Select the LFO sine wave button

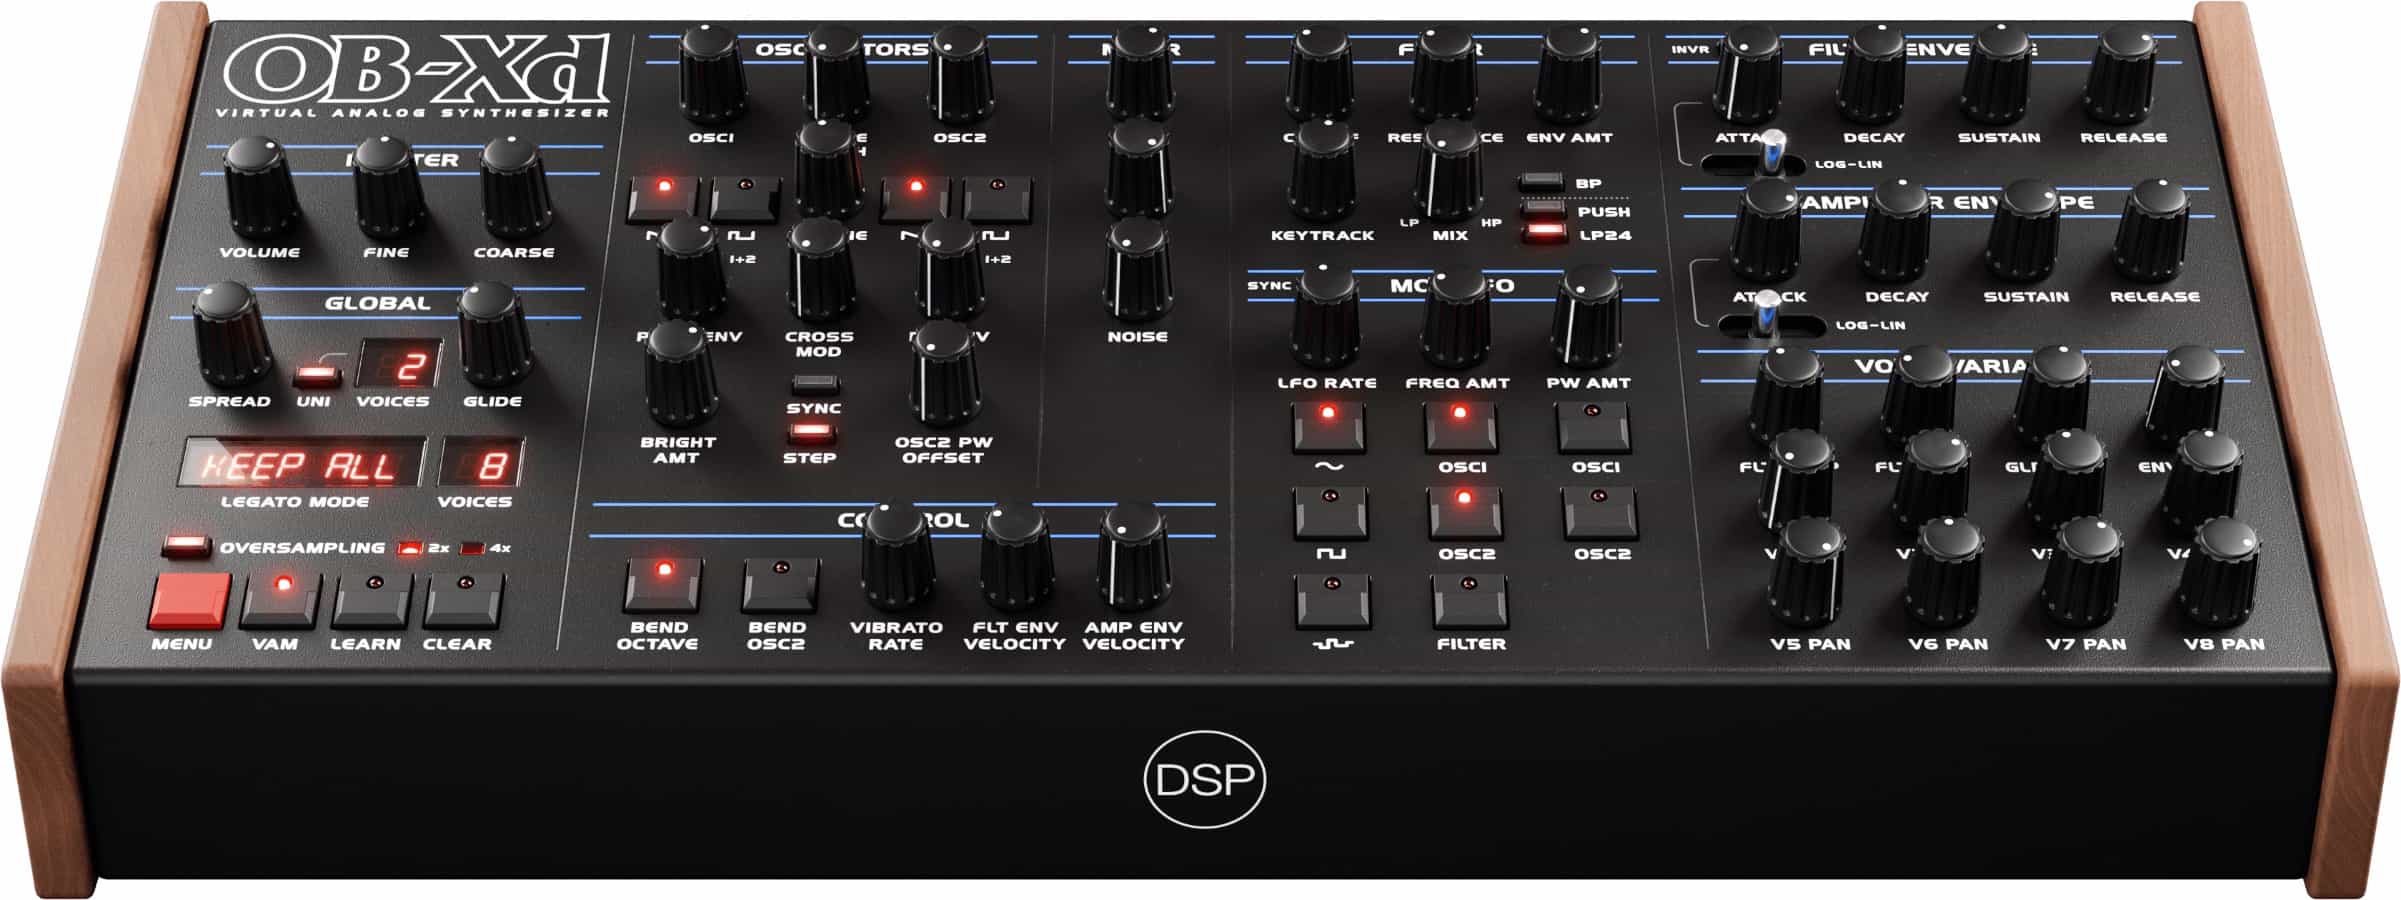point(1328,427)
